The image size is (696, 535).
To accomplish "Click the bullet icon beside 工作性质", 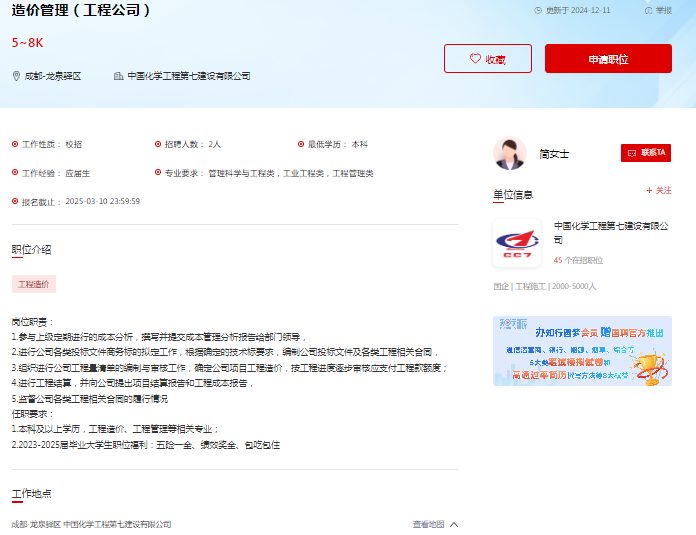I will [x=15, y=144].
